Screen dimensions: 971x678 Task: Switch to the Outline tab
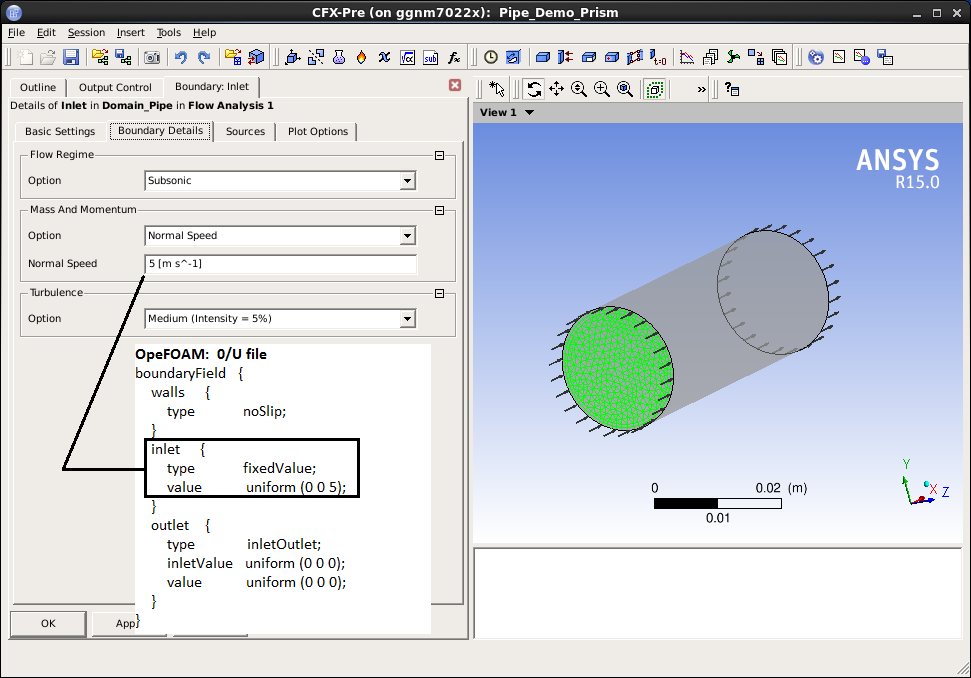(38, 87)
